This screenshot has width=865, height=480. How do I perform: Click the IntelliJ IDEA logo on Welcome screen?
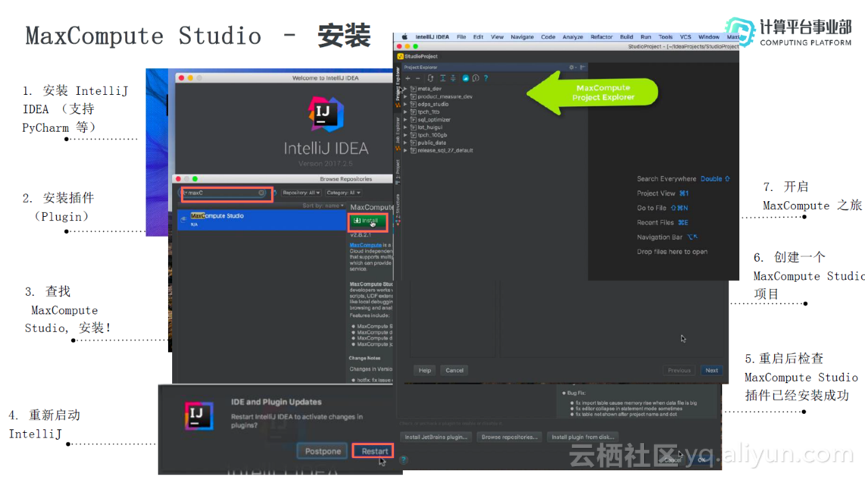tap(325, 114)
